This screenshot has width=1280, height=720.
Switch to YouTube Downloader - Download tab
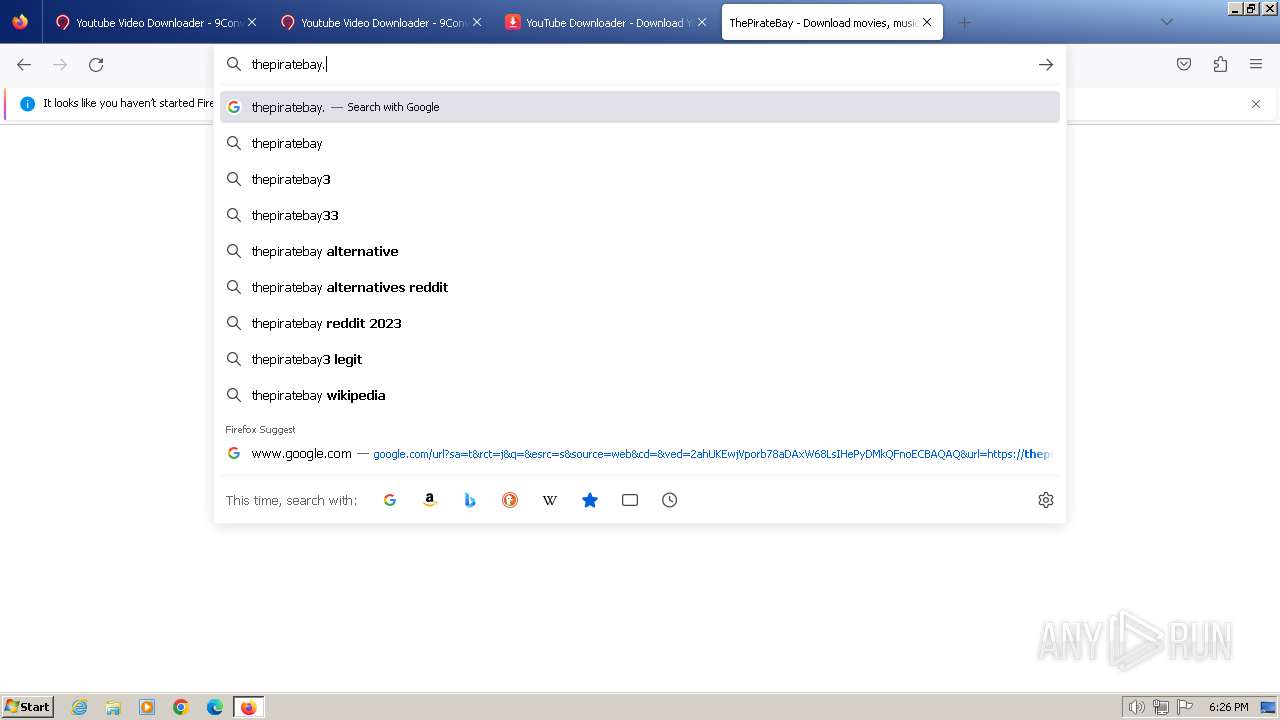coord(605,22)
